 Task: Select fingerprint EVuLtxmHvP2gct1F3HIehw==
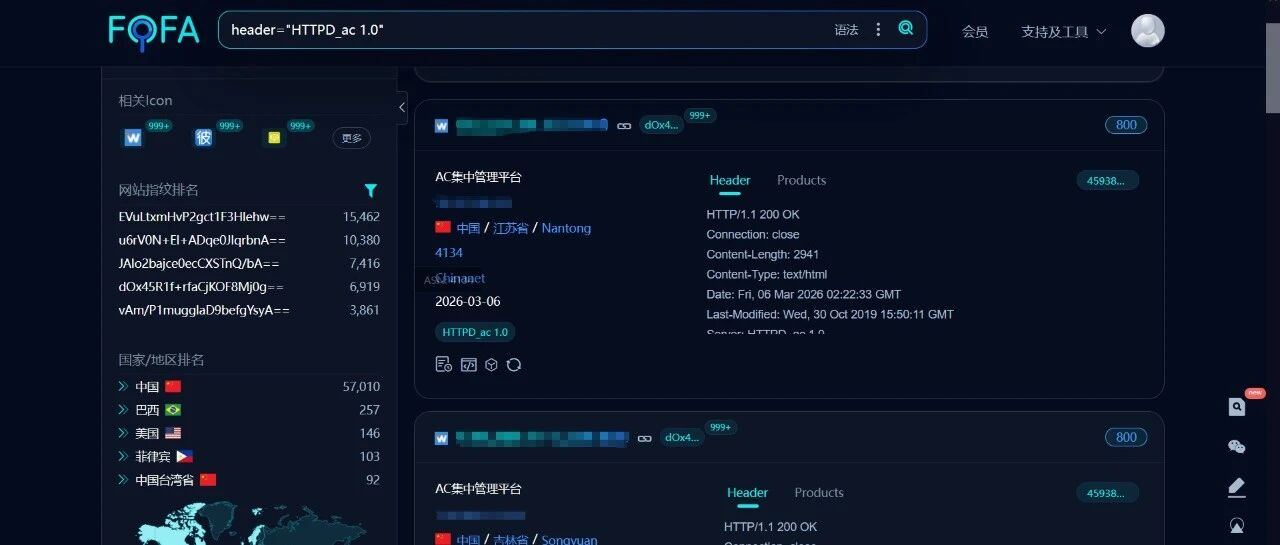click(202, 217)
